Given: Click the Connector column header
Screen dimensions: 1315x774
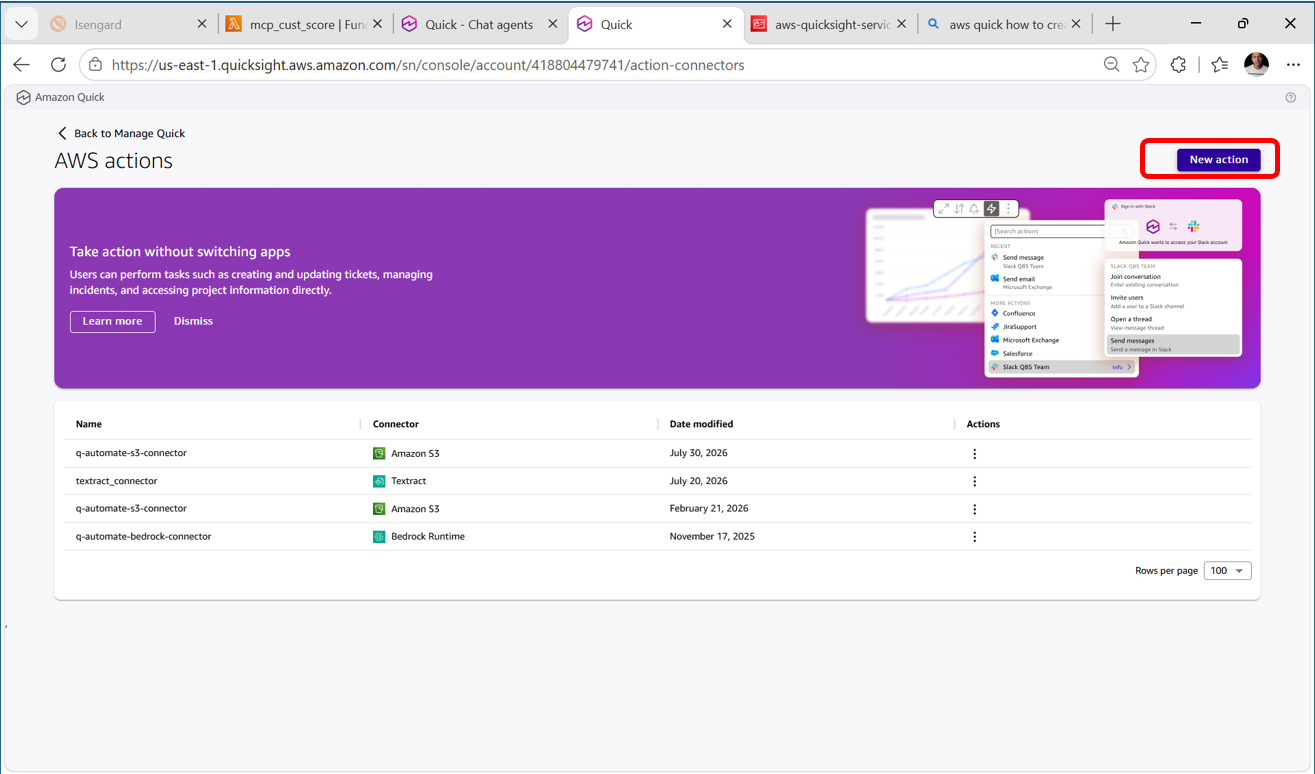Looking at the screenshot, I should [x=396, y=424].
